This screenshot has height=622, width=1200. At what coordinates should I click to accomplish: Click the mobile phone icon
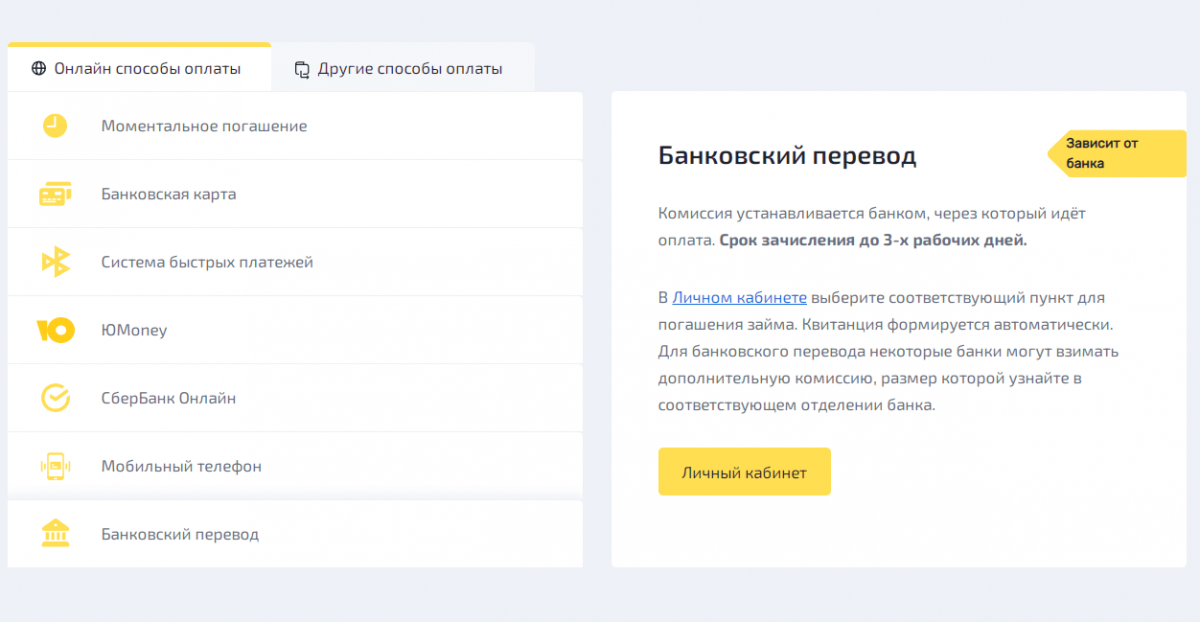[x=55, y=466]
